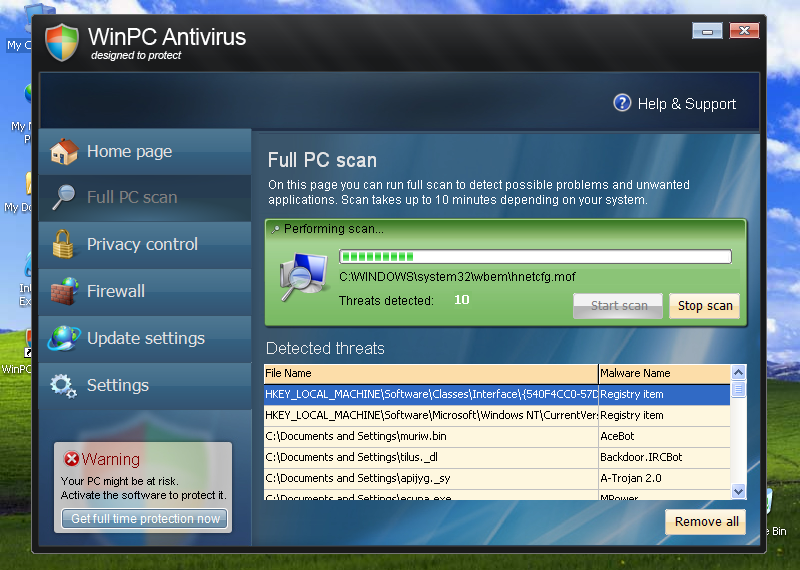This screenshot has height=570, width=800.
Task: Go to the Firewall section
Action: [x=145, y=291]
